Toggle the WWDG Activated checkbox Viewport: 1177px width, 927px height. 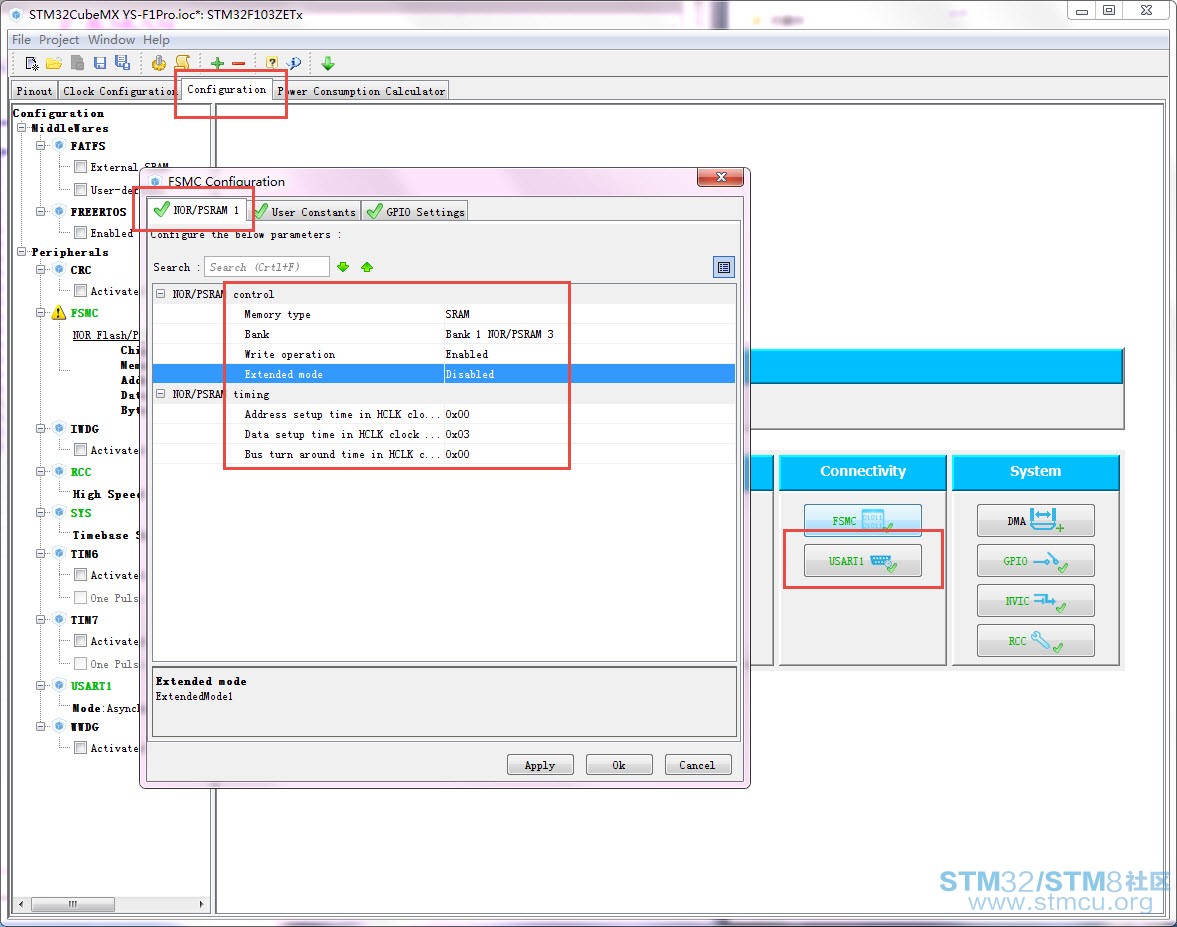click(x=80, y=748)
